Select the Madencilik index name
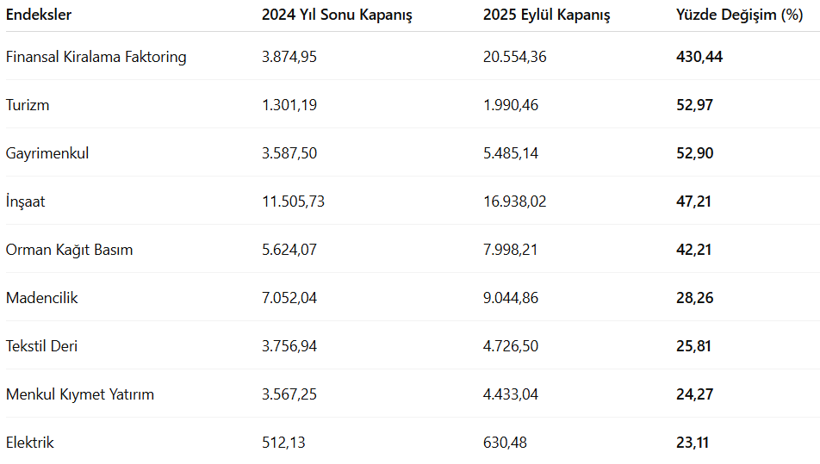 [42, 298]
